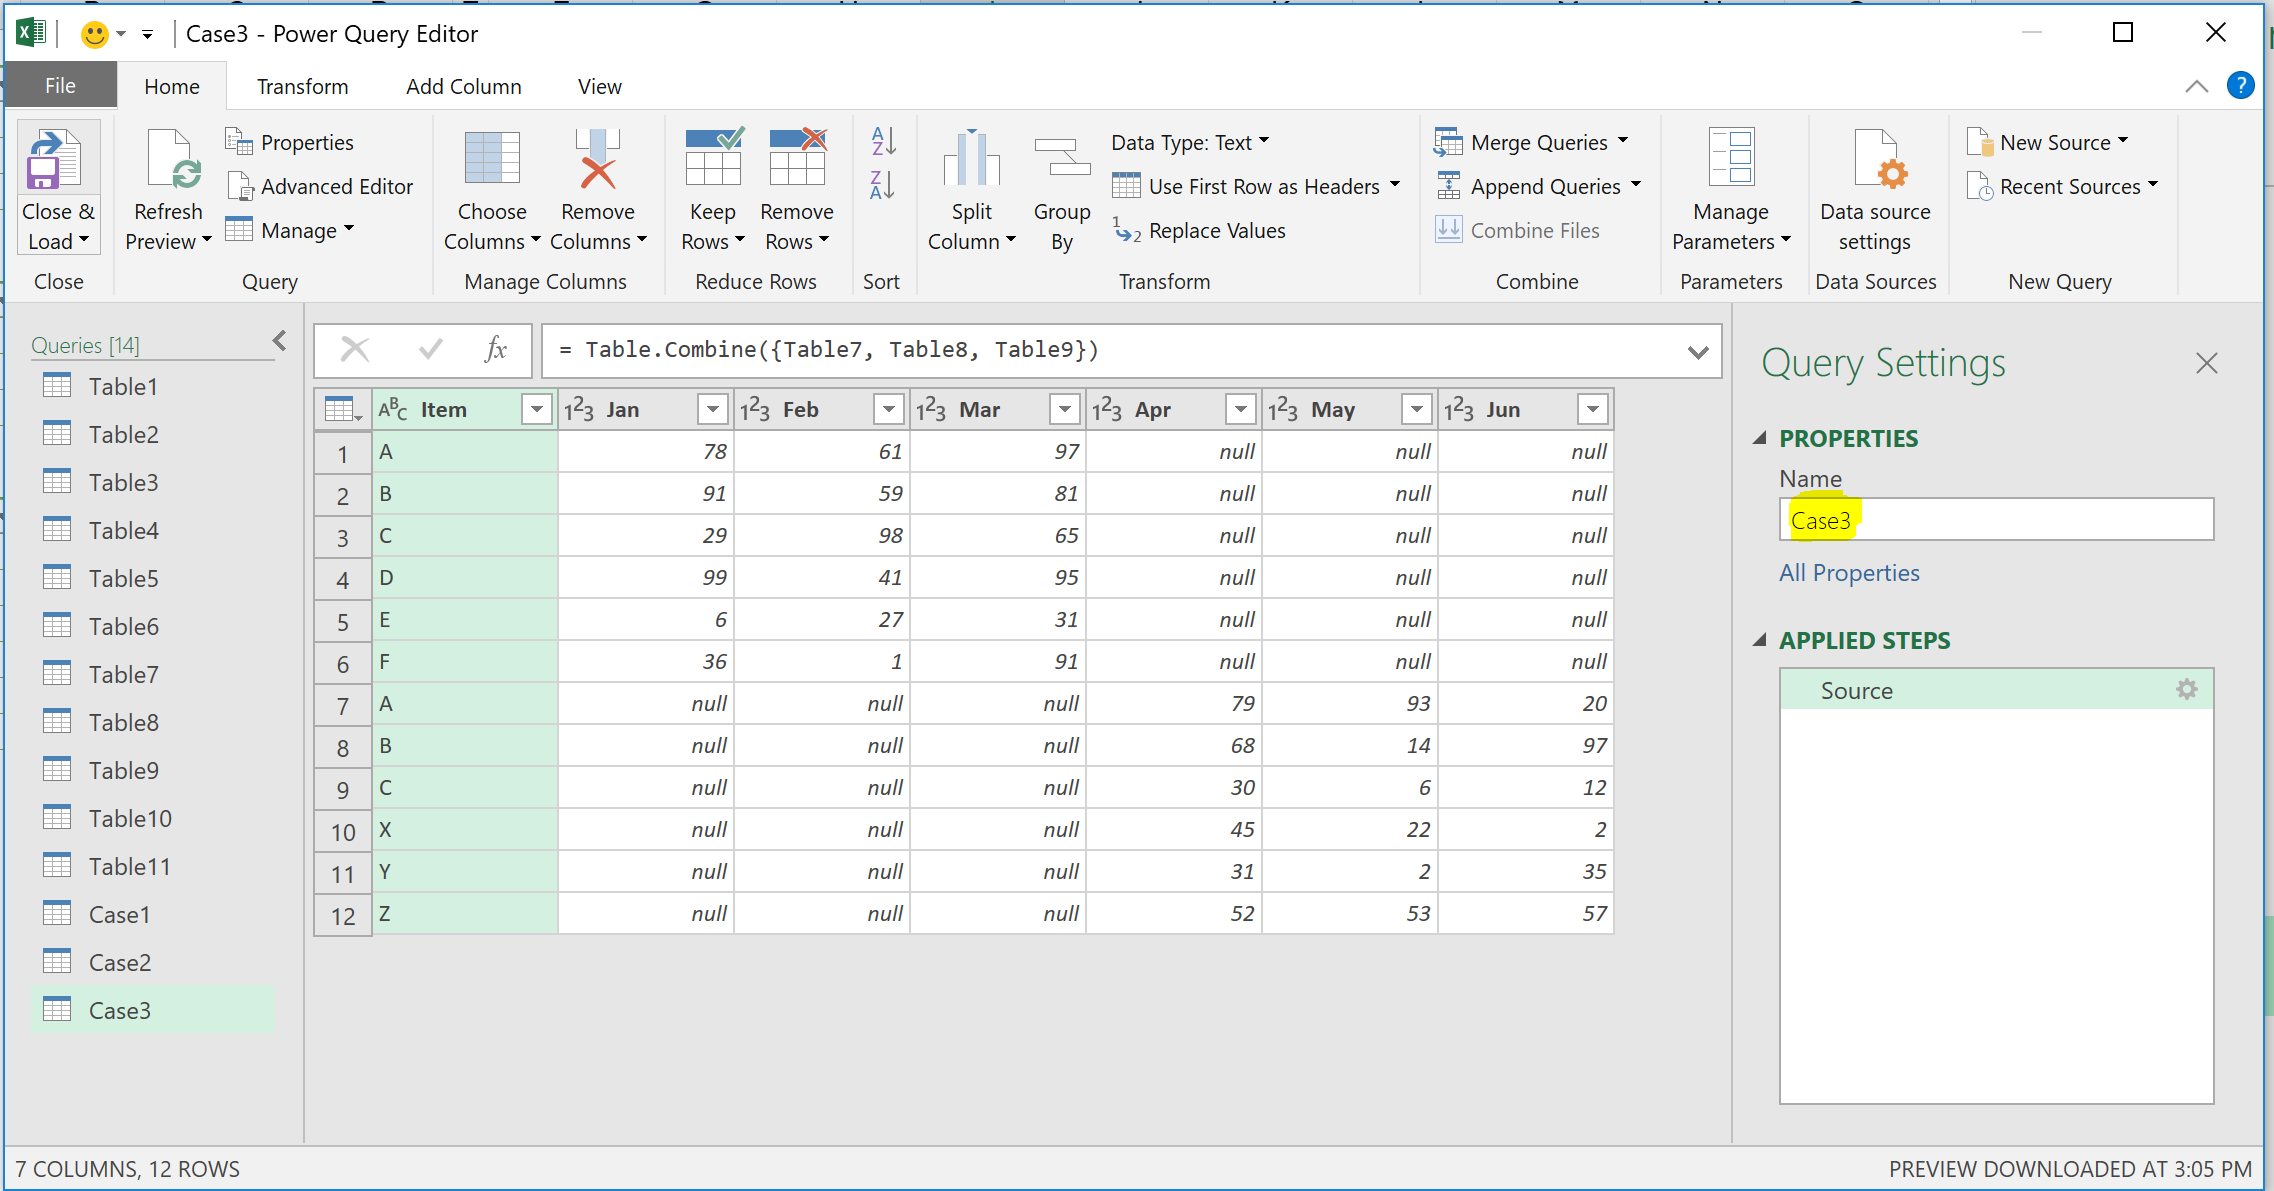Expand the formula bar chevron
2274x1191 pixels.
1697,352
